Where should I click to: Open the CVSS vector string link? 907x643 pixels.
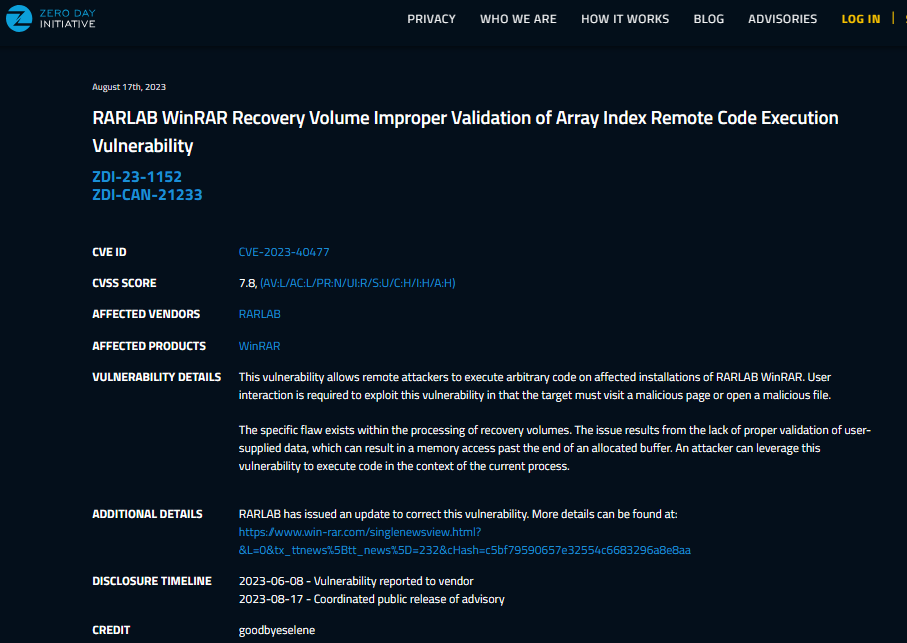357,283
